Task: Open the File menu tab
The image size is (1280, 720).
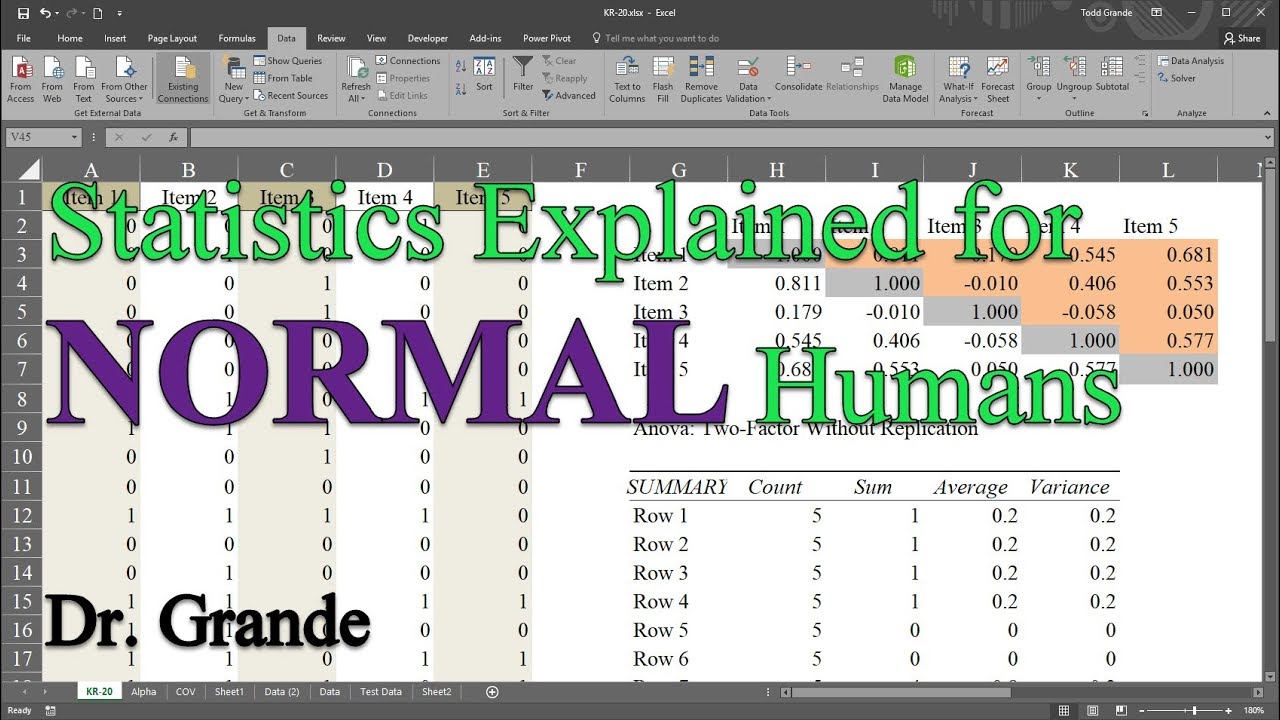Action: 24,38
